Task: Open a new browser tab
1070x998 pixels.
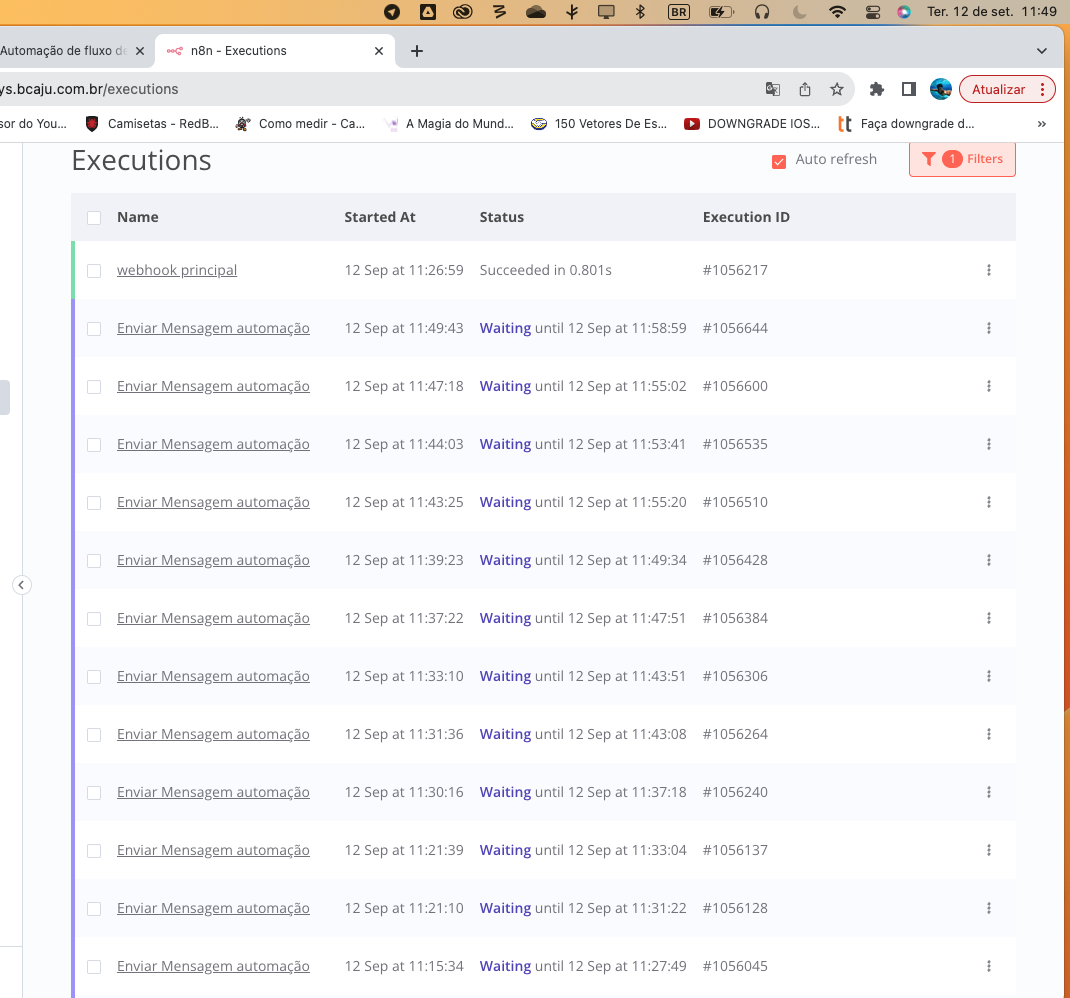Action: click(417, 51)
